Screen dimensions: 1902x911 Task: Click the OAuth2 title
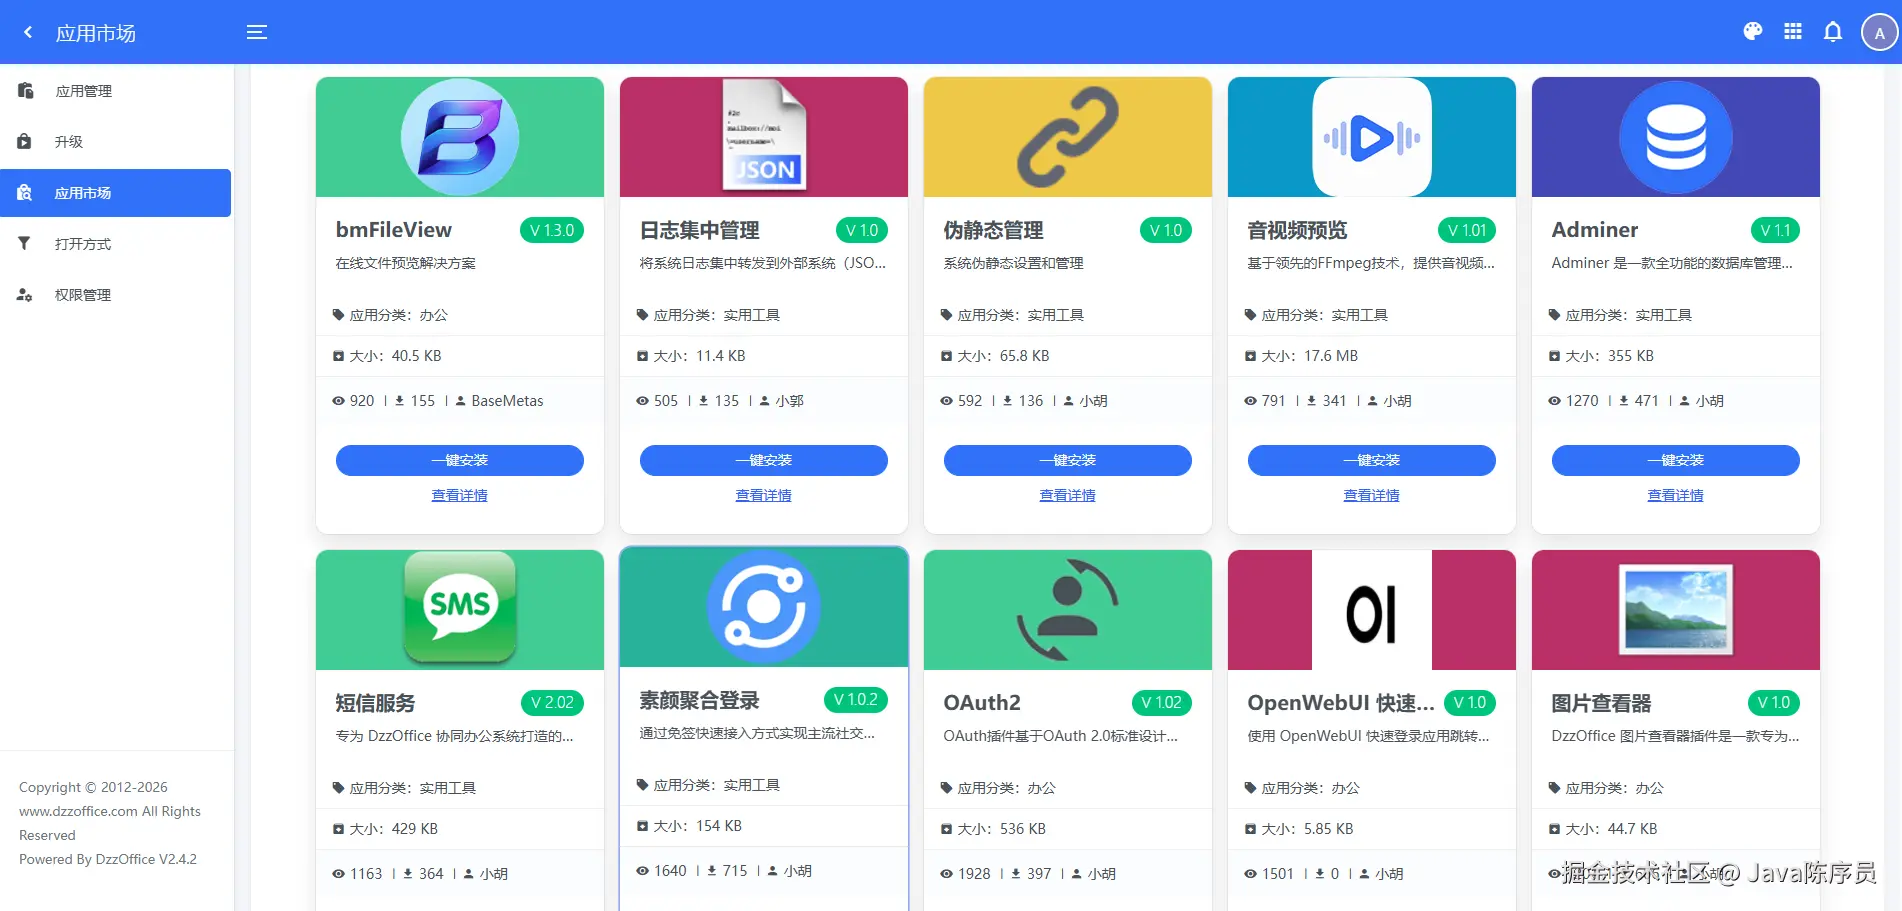982,703
